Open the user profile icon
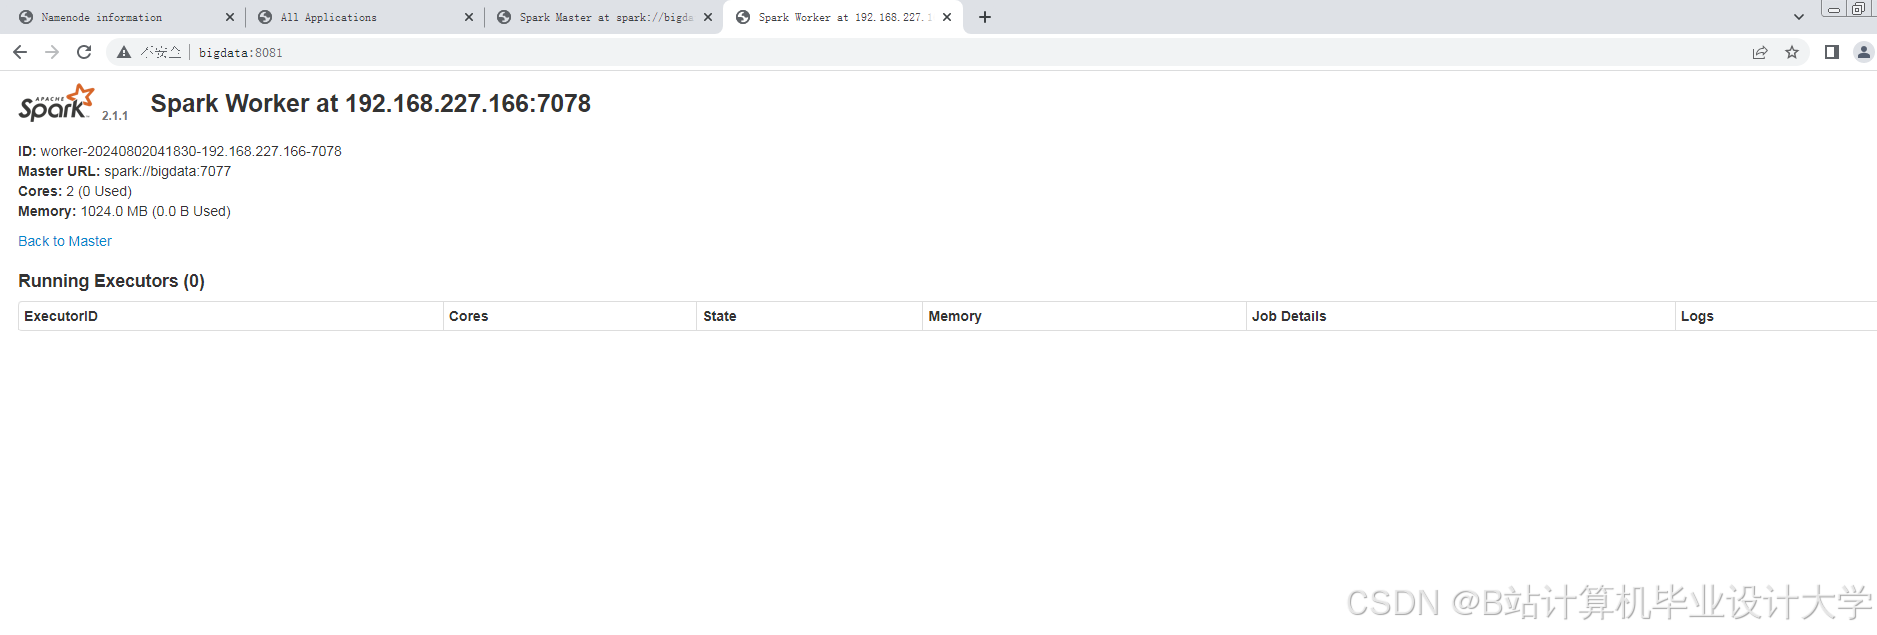Screen dimensions: 1877x635 1864,52
